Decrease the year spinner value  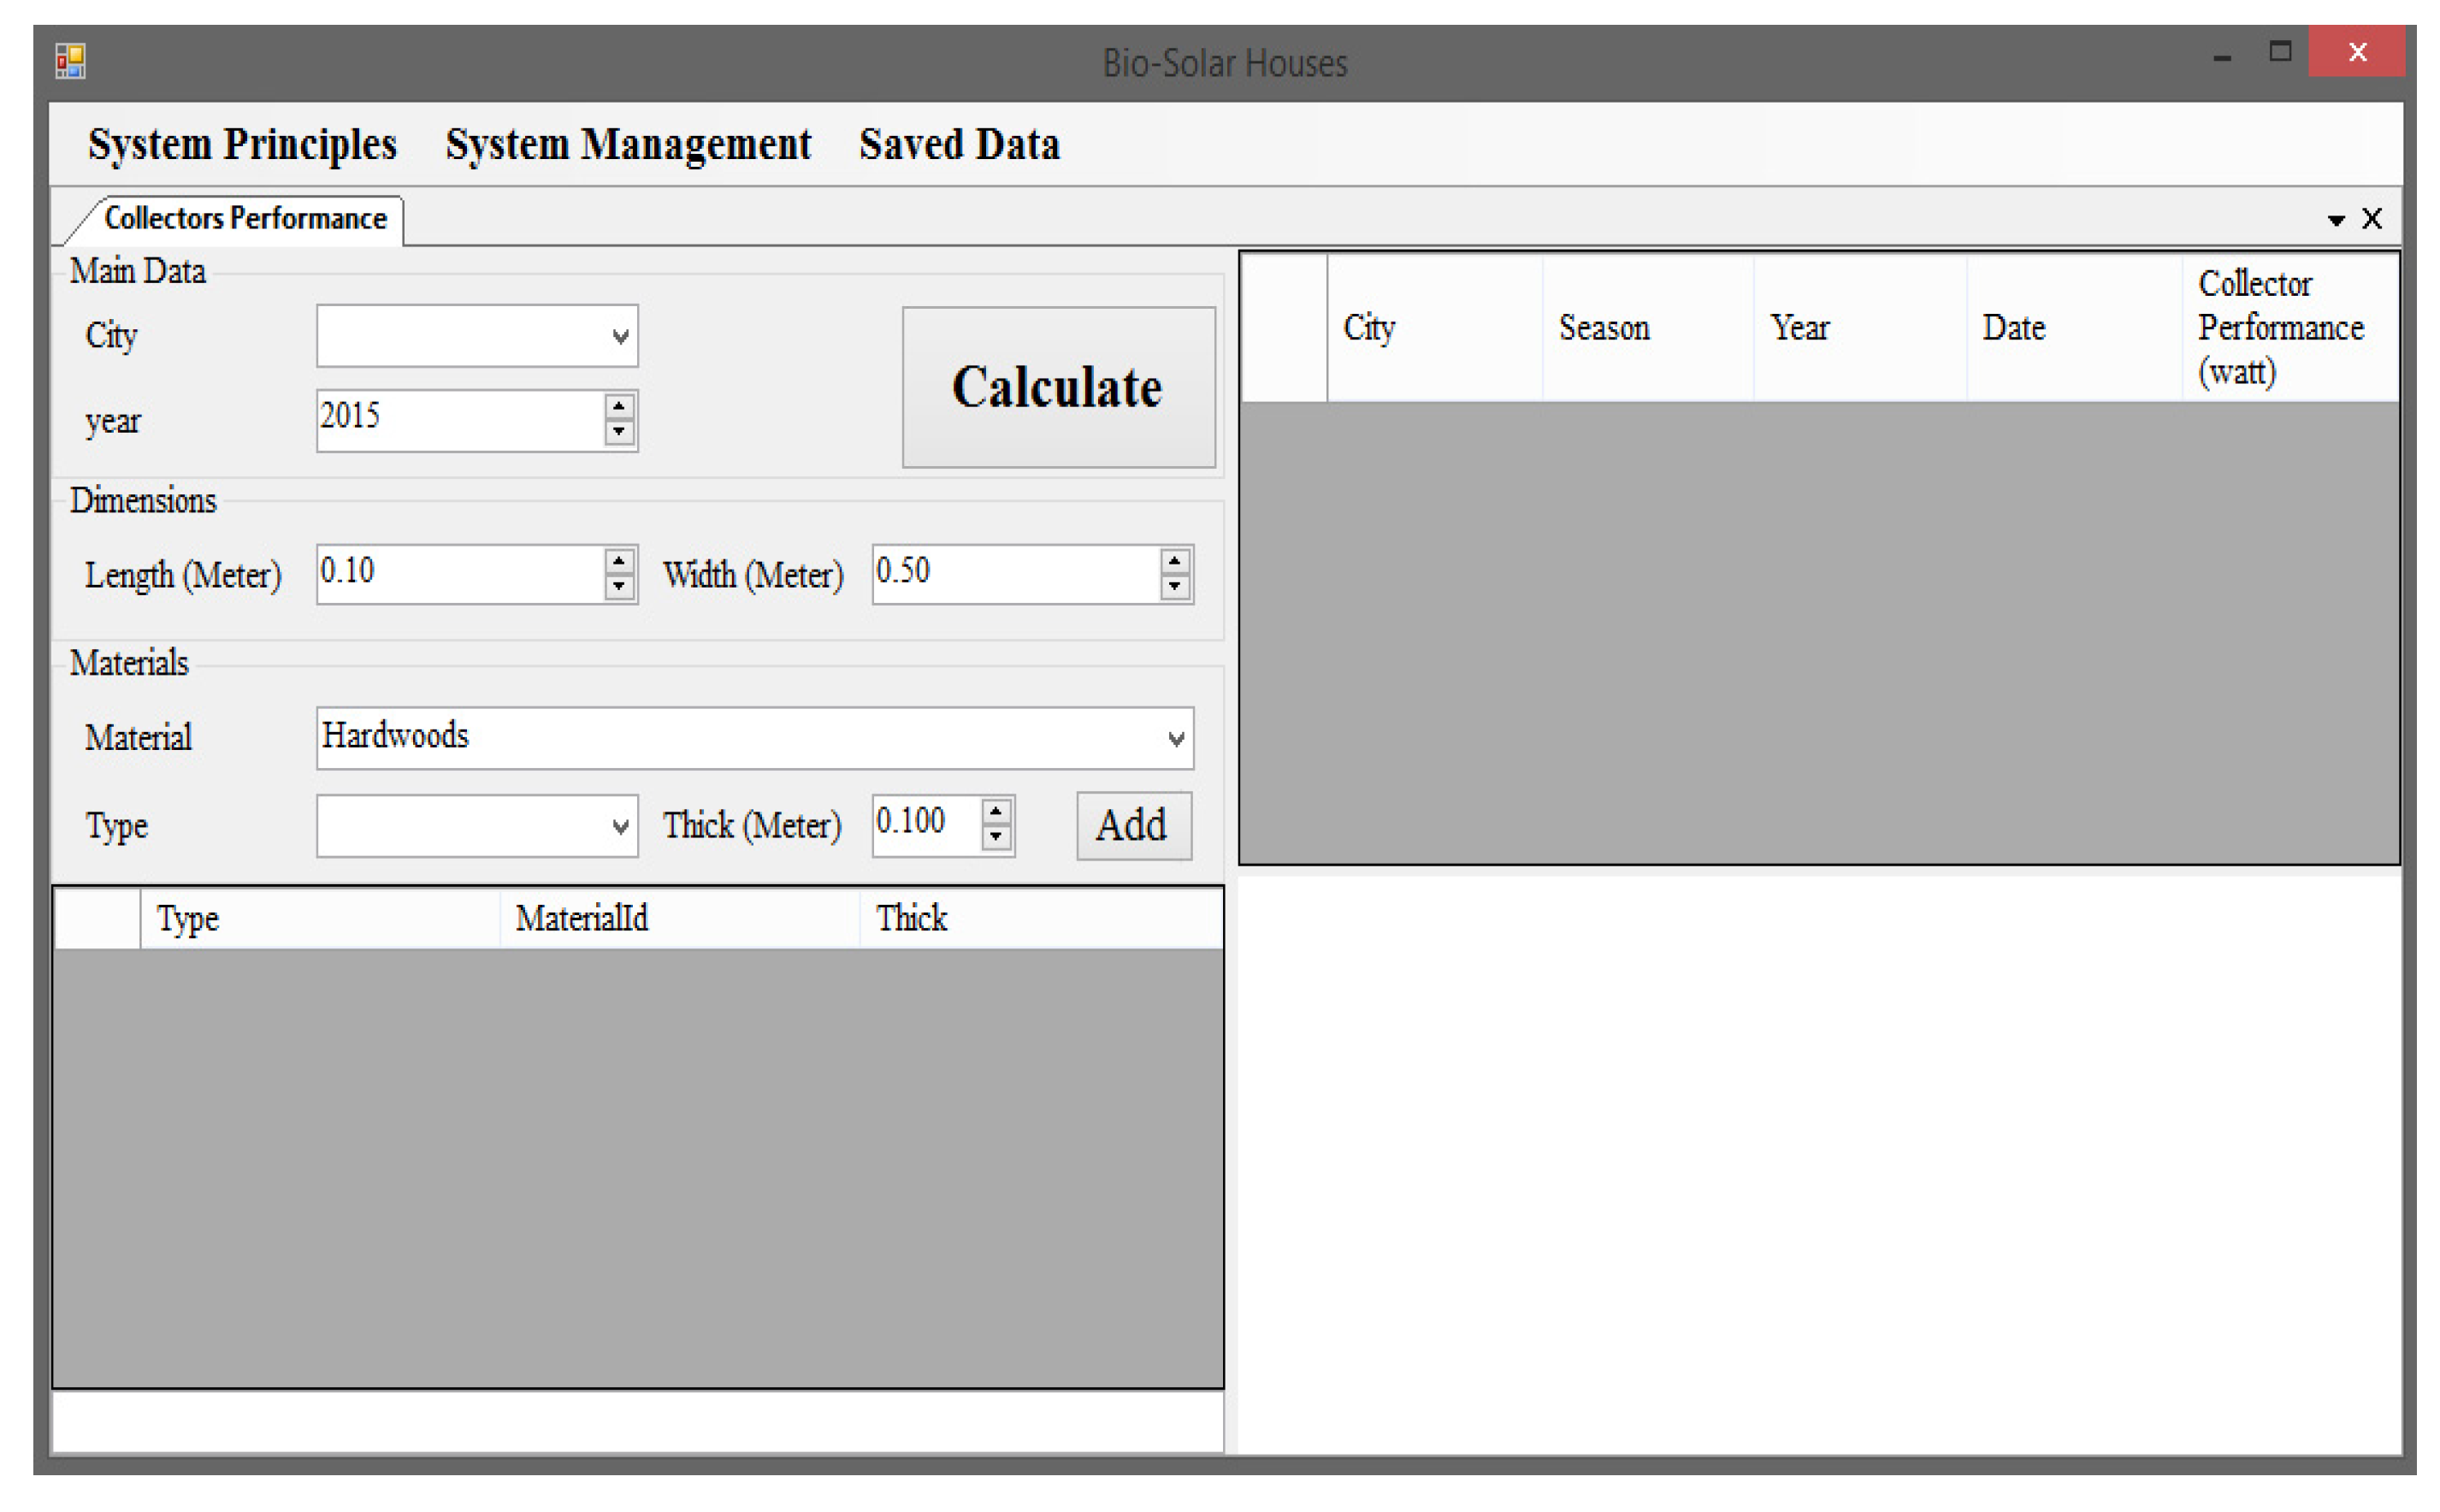[x=619, y=432]
